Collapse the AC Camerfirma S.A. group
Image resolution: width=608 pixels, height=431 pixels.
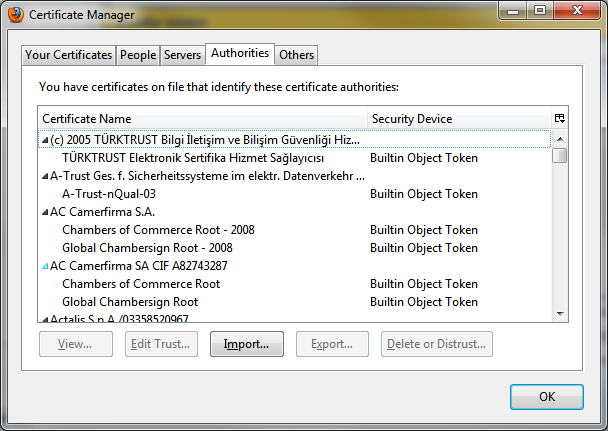[45, 212]
